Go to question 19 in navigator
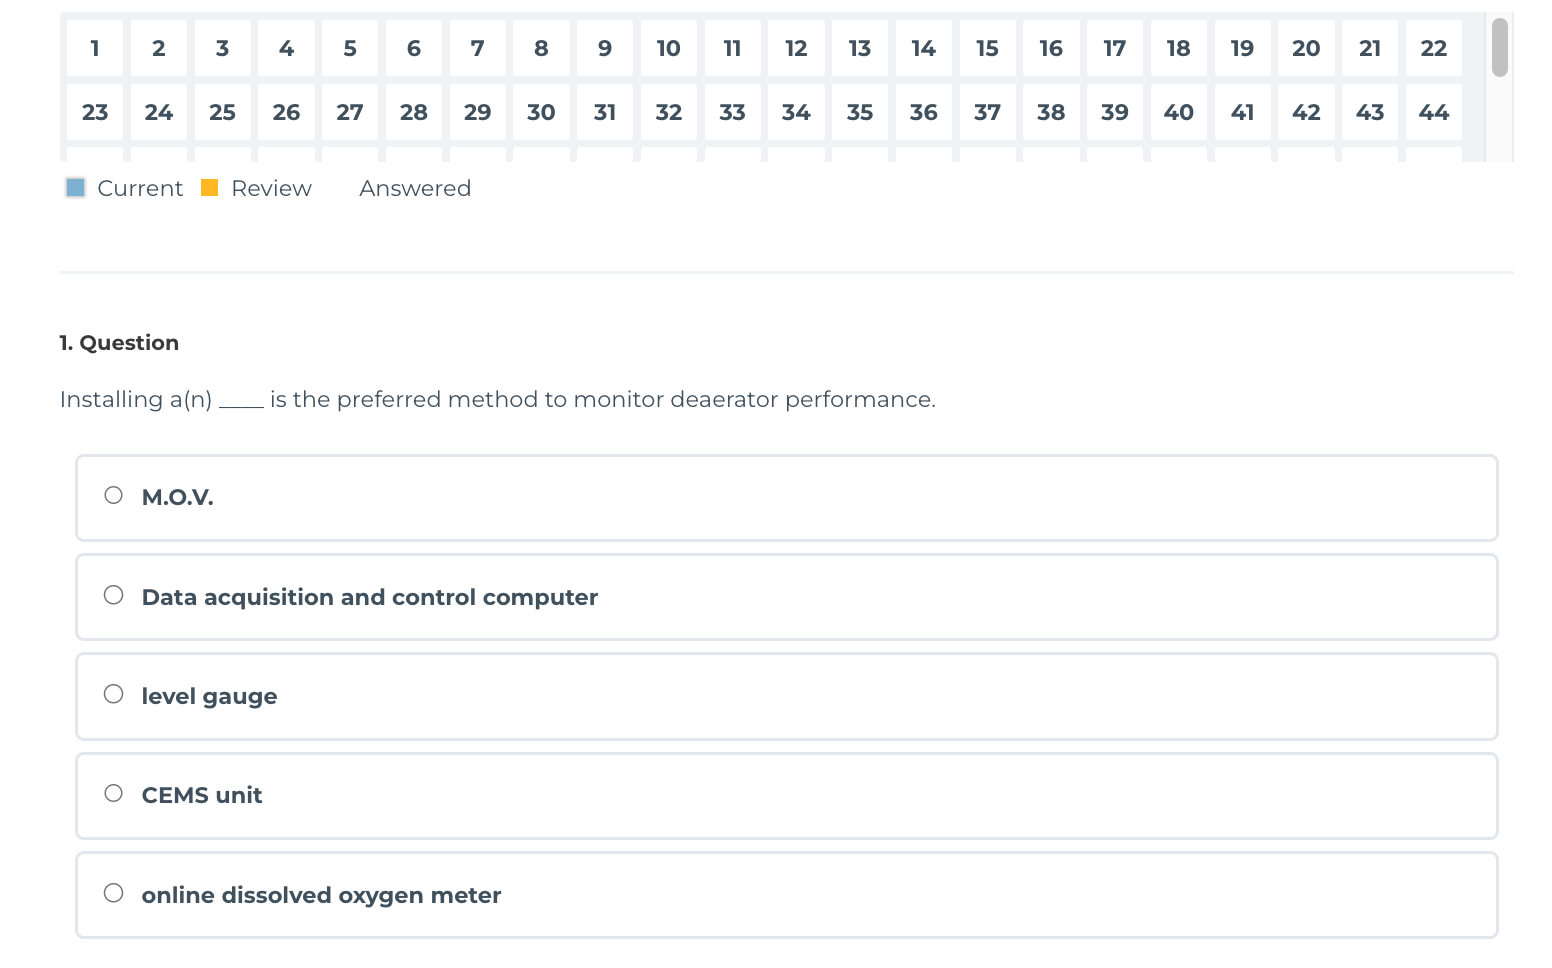1552x968 pixels. click(1242, 48)
